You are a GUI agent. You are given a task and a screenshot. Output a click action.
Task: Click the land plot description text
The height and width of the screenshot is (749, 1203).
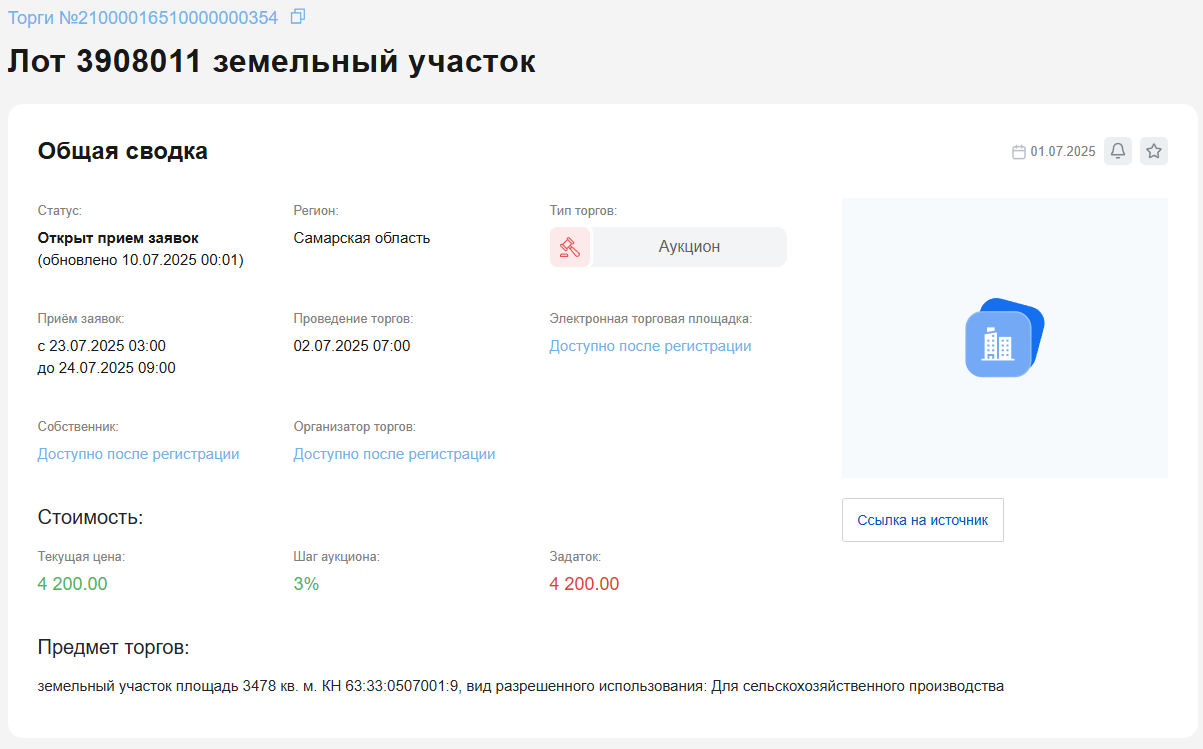(x=520, y=687)
